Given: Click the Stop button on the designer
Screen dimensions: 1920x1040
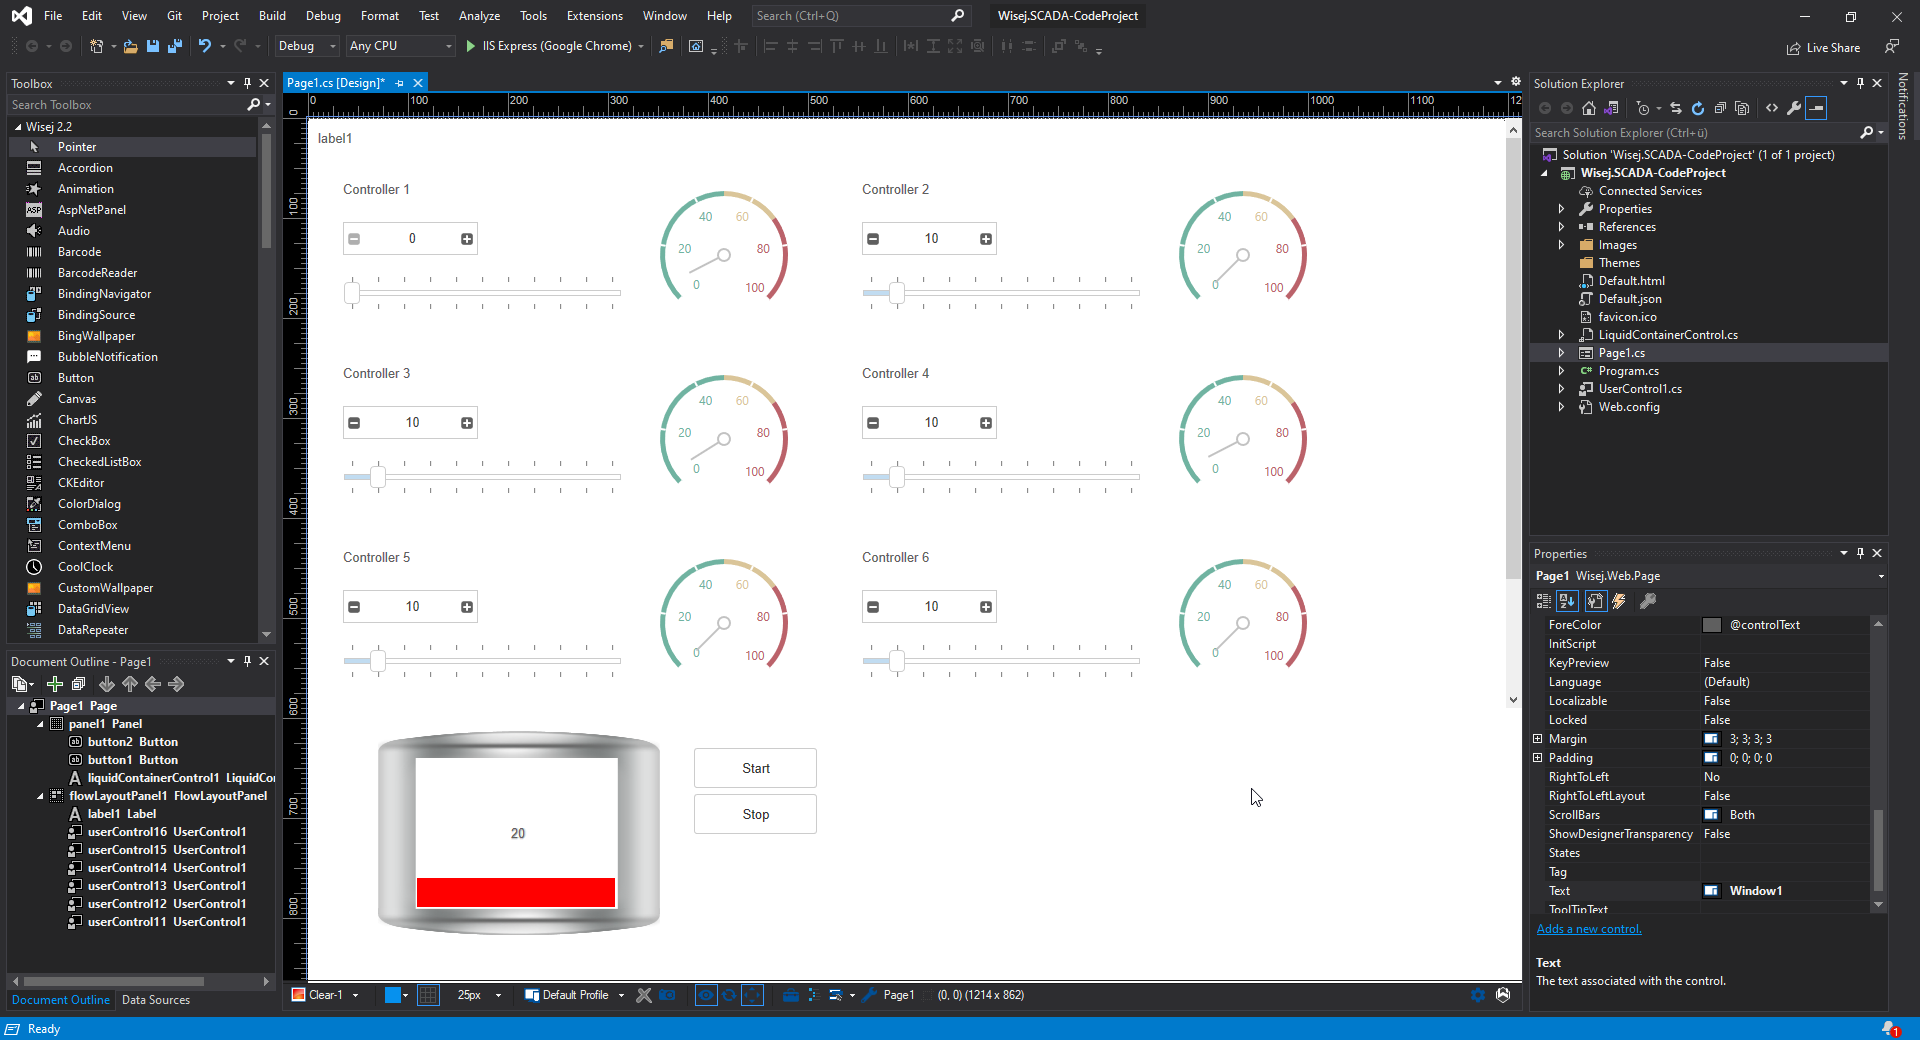Looking at the screenshot, I should pos(756,814).
